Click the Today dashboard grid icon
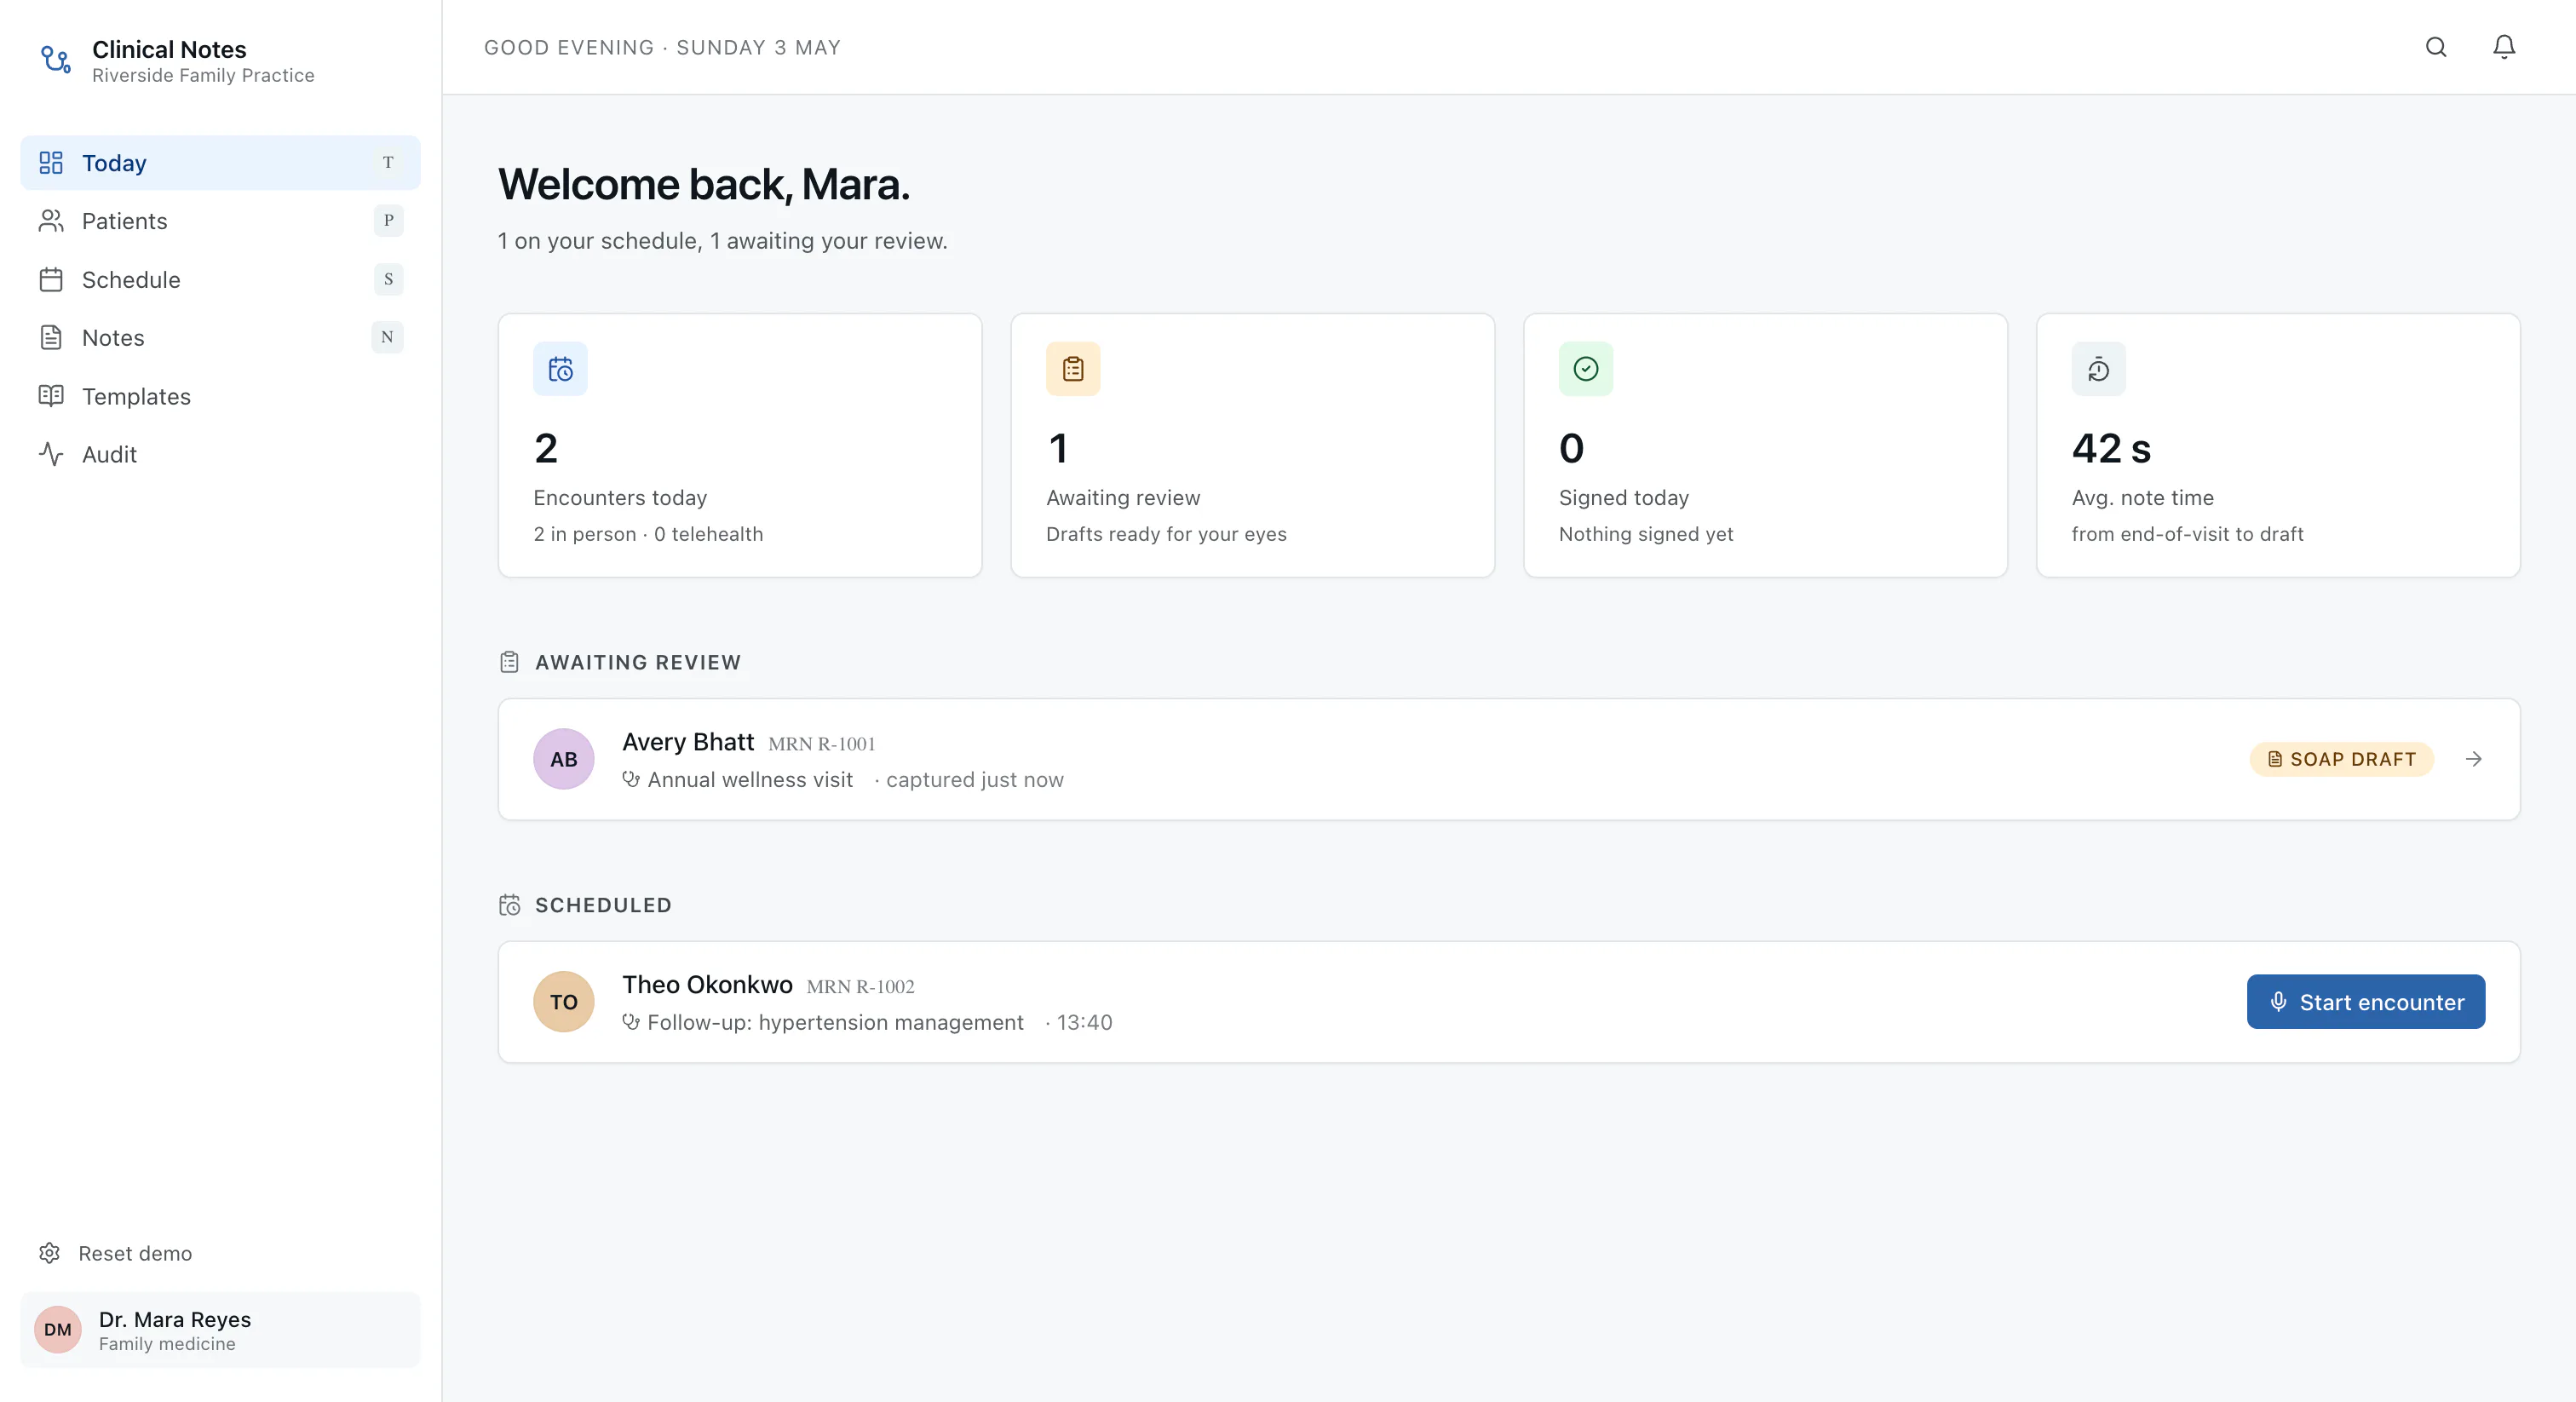This screenshot has height=1402, width=2576. (51, 162)
